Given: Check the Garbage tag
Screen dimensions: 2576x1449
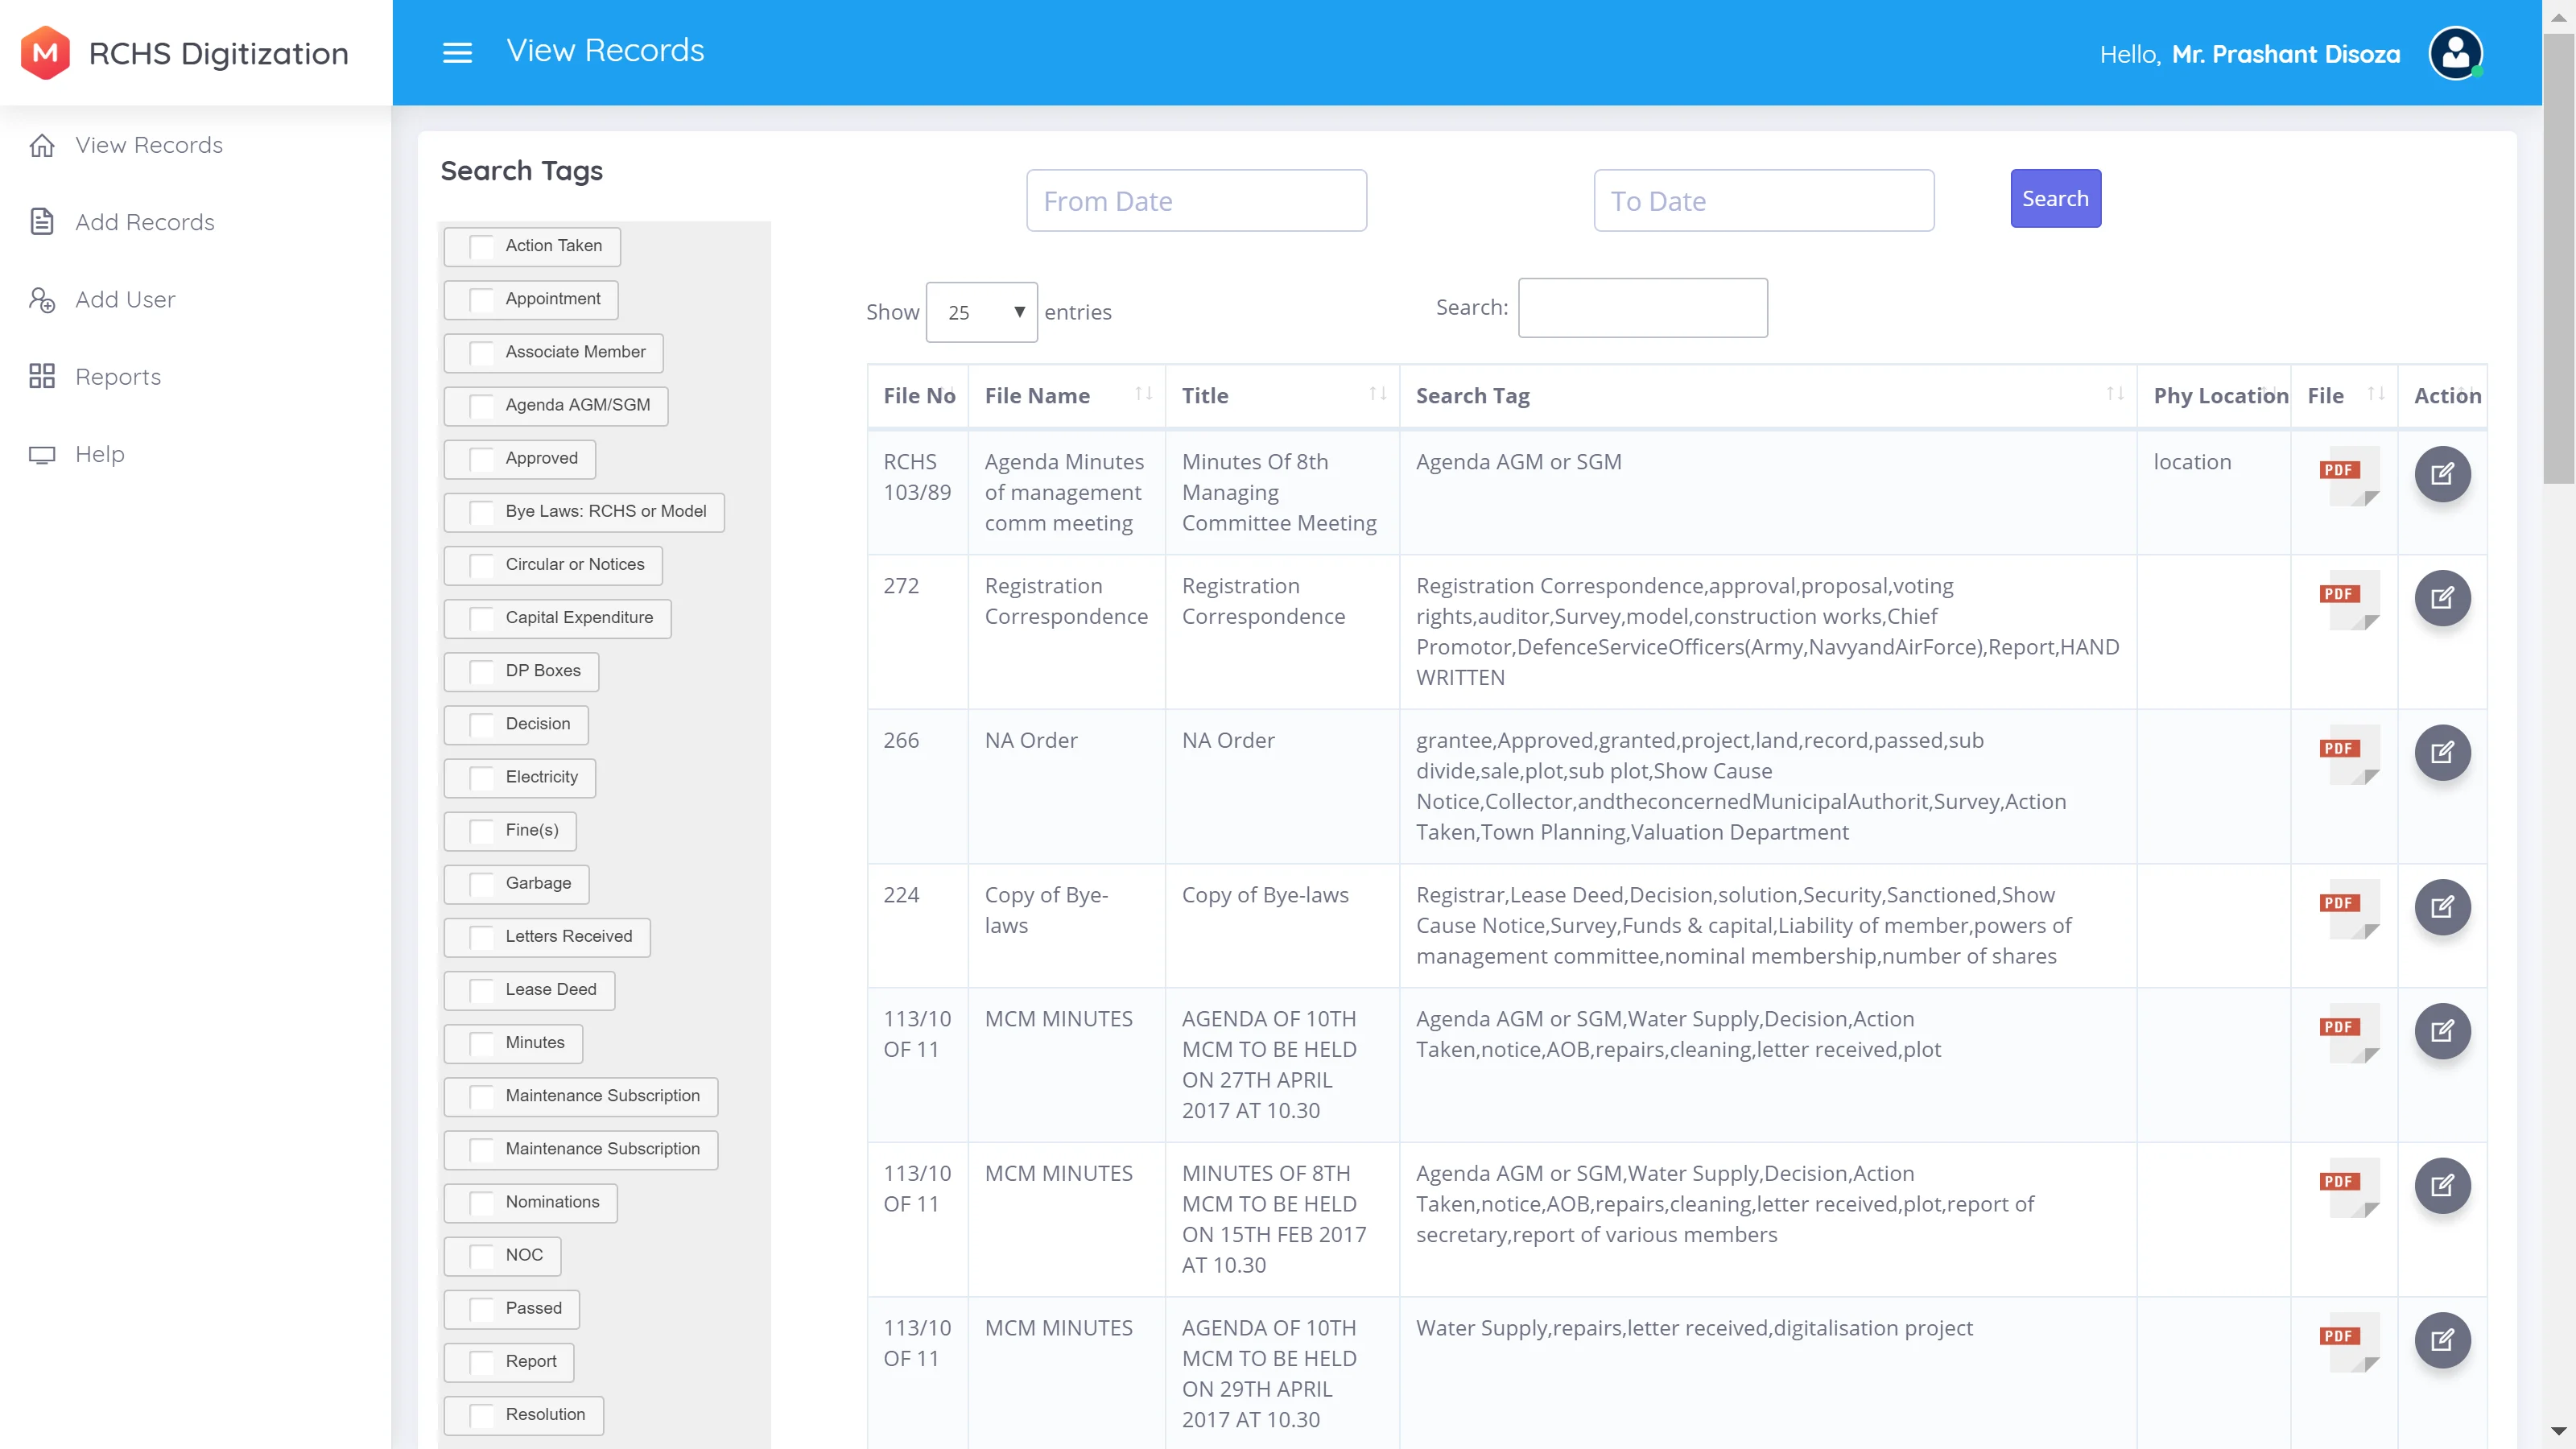Looking at the screenshot, I should click(482, 884).
